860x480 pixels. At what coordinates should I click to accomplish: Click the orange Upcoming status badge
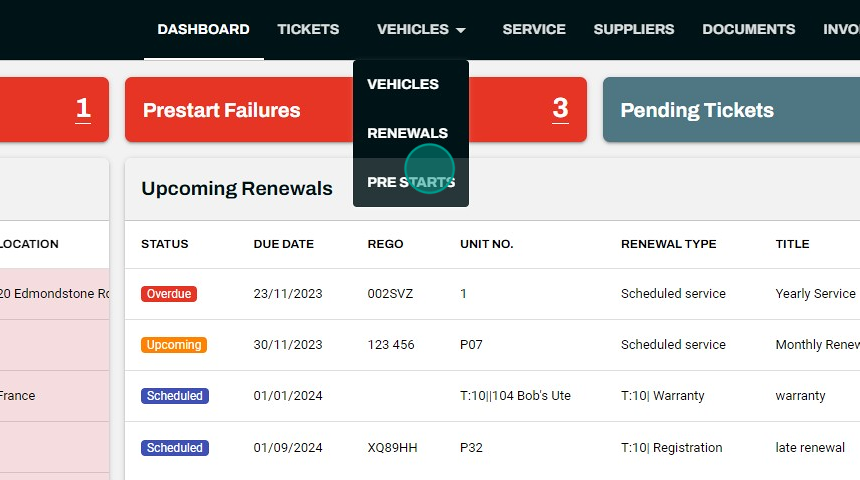click(x=174, y=345)
